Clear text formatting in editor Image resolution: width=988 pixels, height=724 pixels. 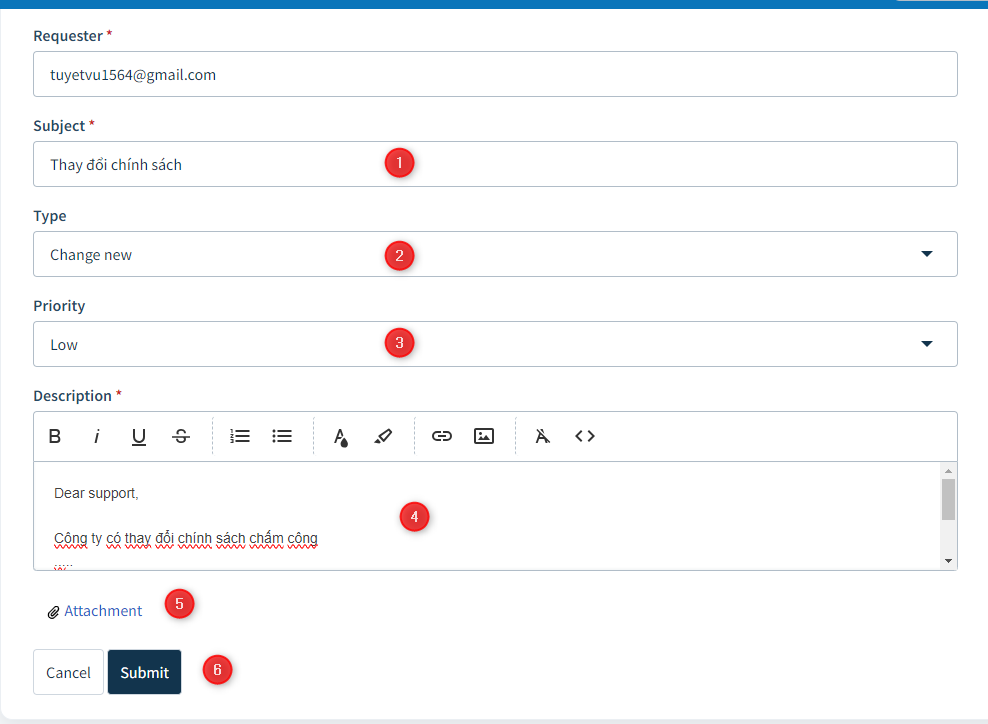(543, 436)
